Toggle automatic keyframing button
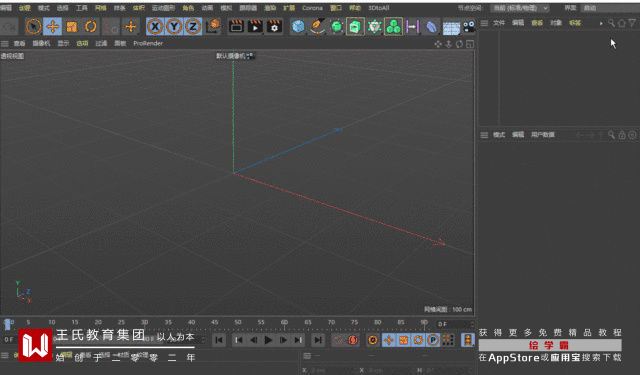The image size is (640, 375). [x=353, y=339]
